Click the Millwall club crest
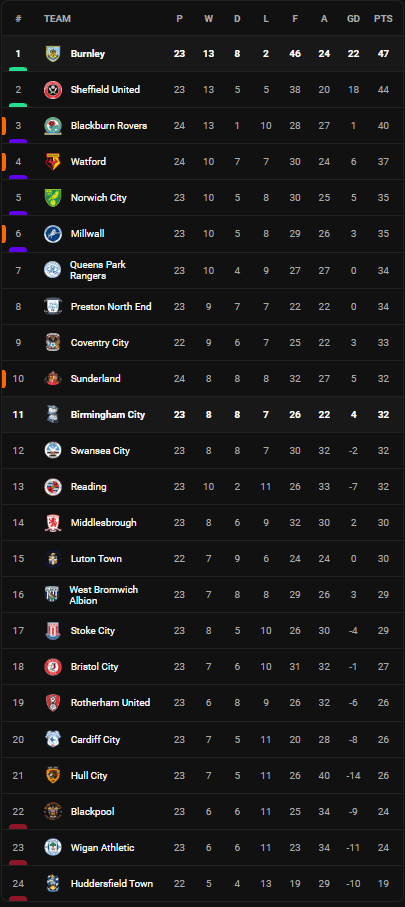This screenshot has height=907, width=405. [53, 234]
